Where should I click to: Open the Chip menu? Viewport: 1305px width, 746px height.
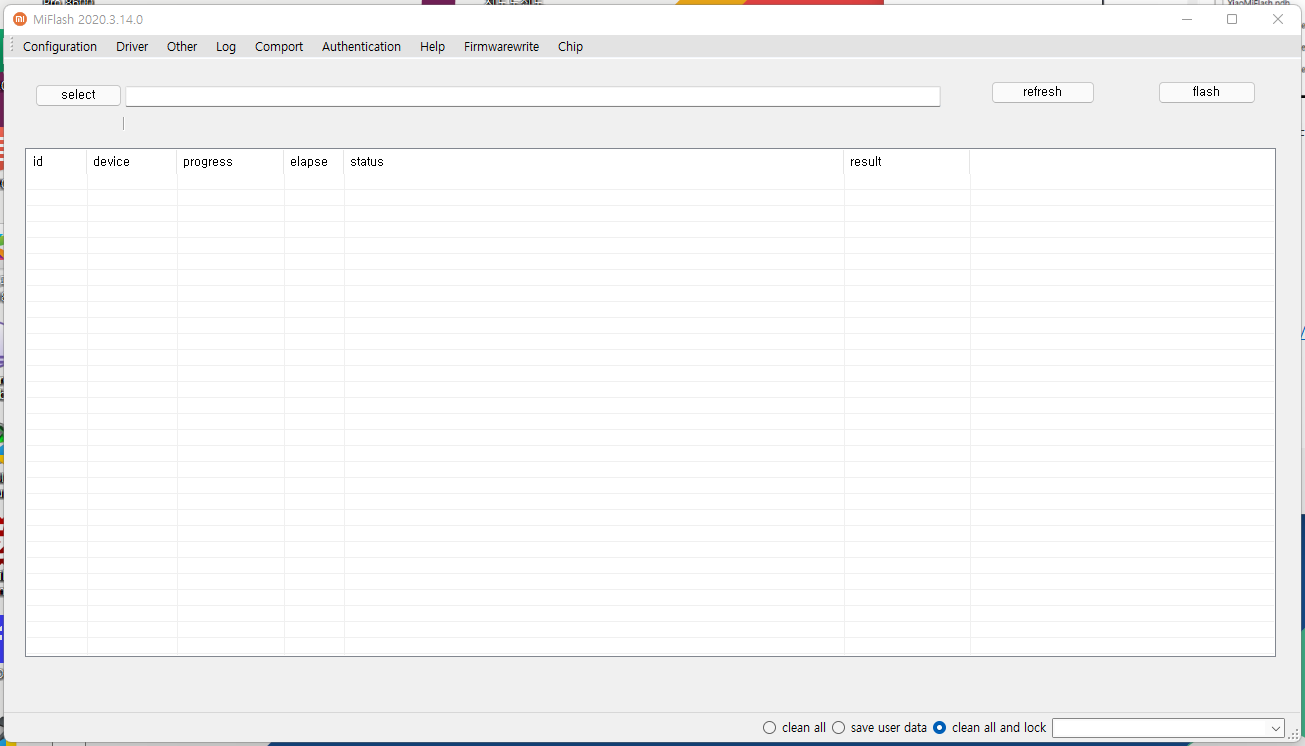pyautogui.click(x=570, y=47)
